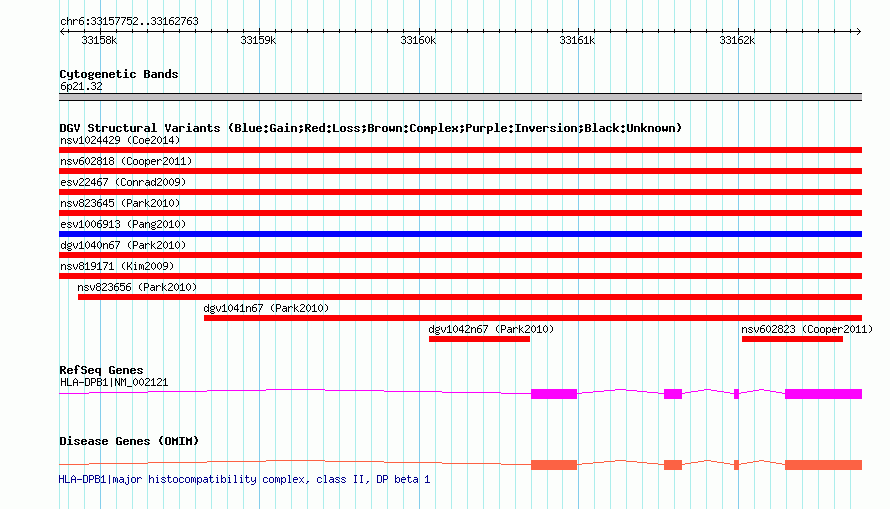This screenshot has height=509, width=890.
Task: Click the 33158k ruler tick label
Action: pyautogui.click(x=99, y=40)
